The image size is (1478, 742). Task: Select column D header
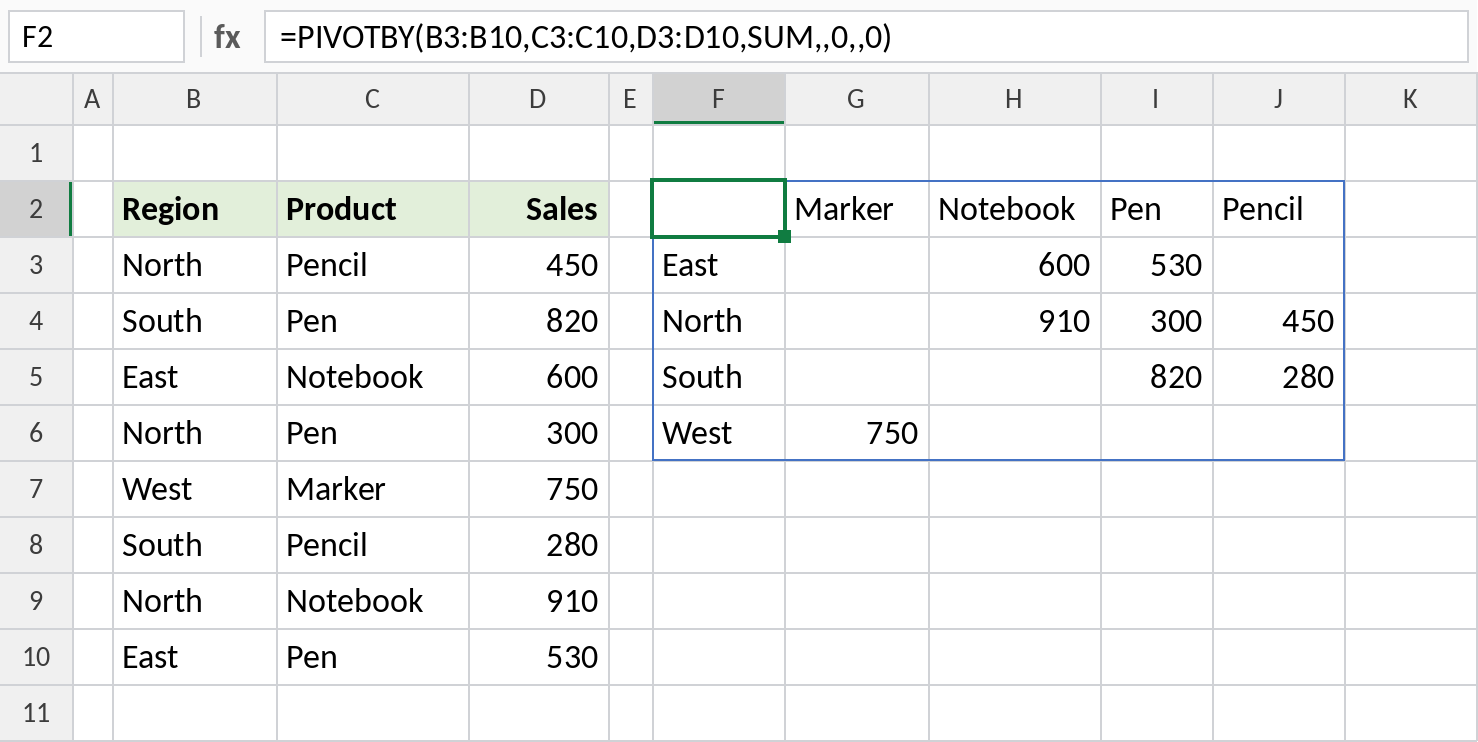[x=539, y=99]
